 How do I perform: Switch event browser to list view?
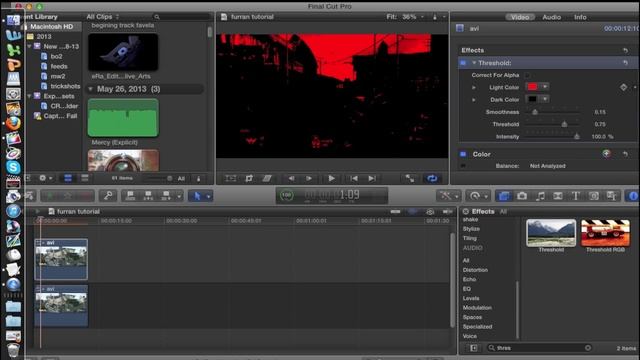pos(85,178)
